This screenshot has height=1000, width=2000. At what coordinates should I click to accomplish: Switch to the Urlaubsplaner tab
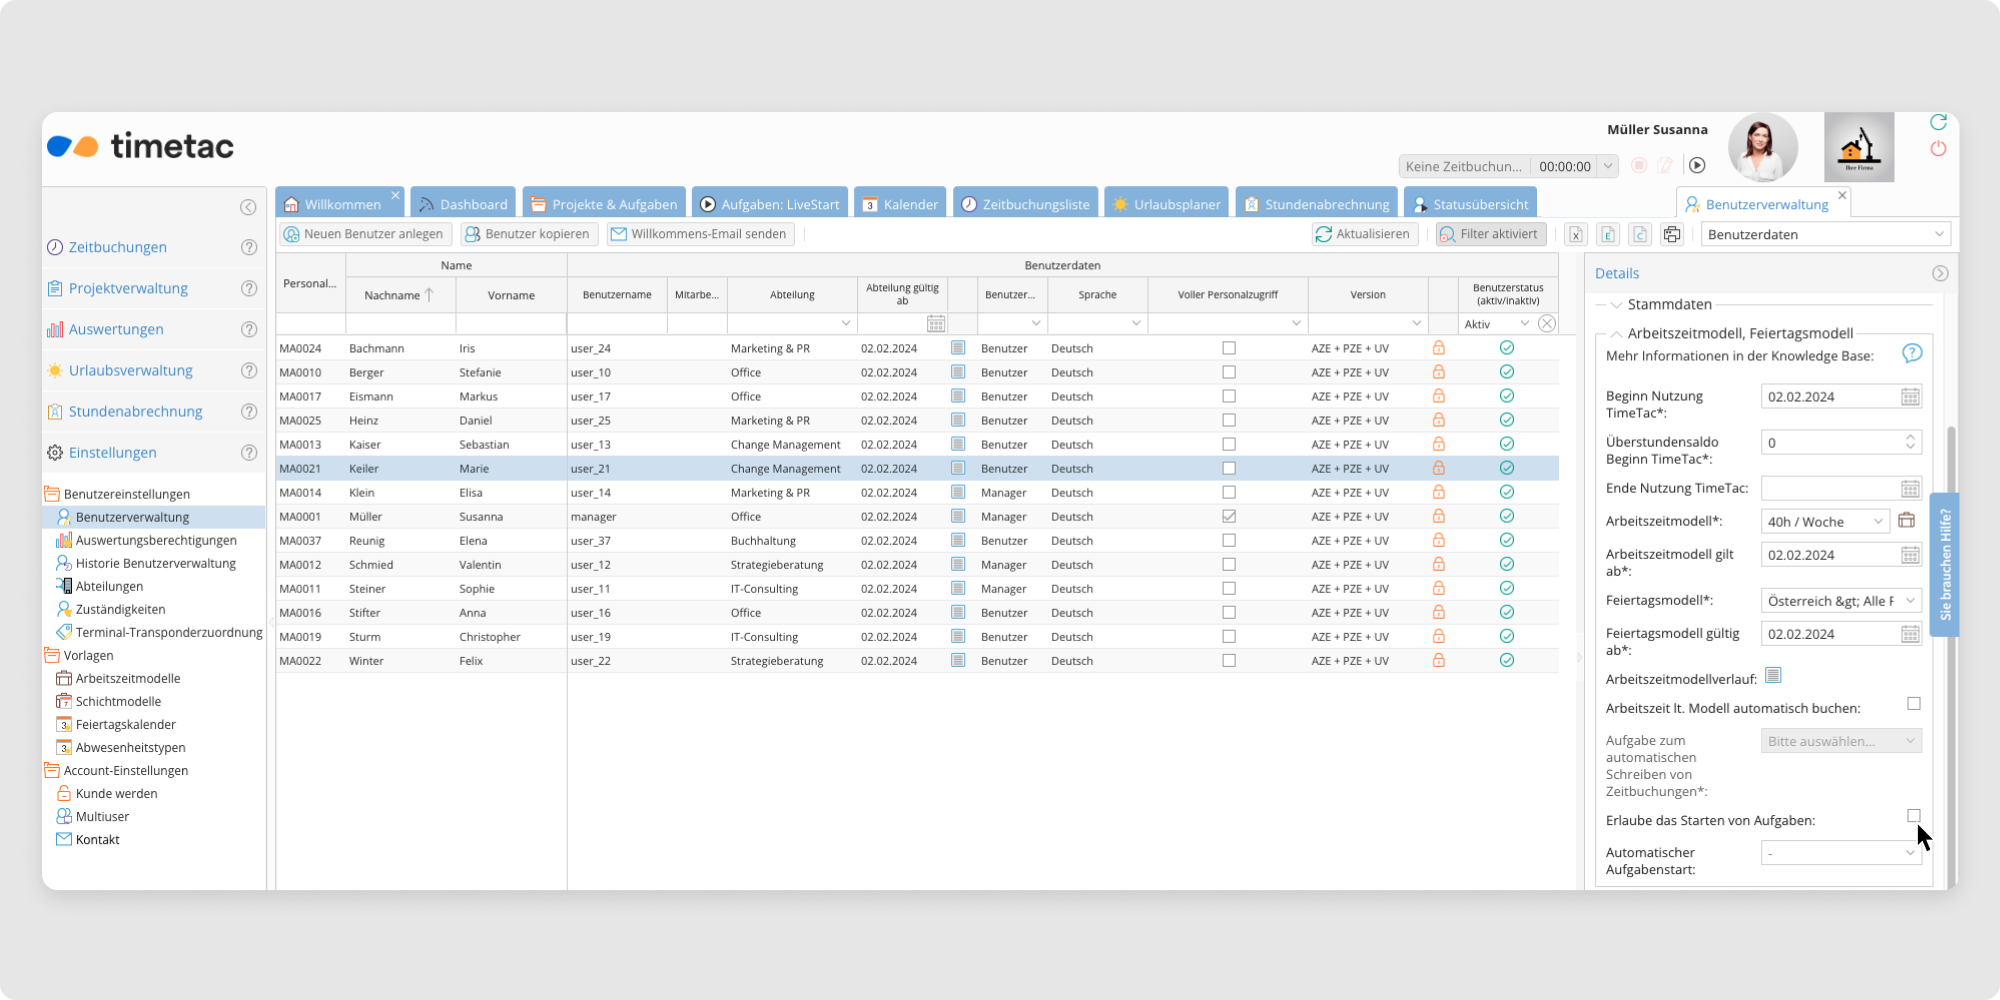(x=1166, y=204)
